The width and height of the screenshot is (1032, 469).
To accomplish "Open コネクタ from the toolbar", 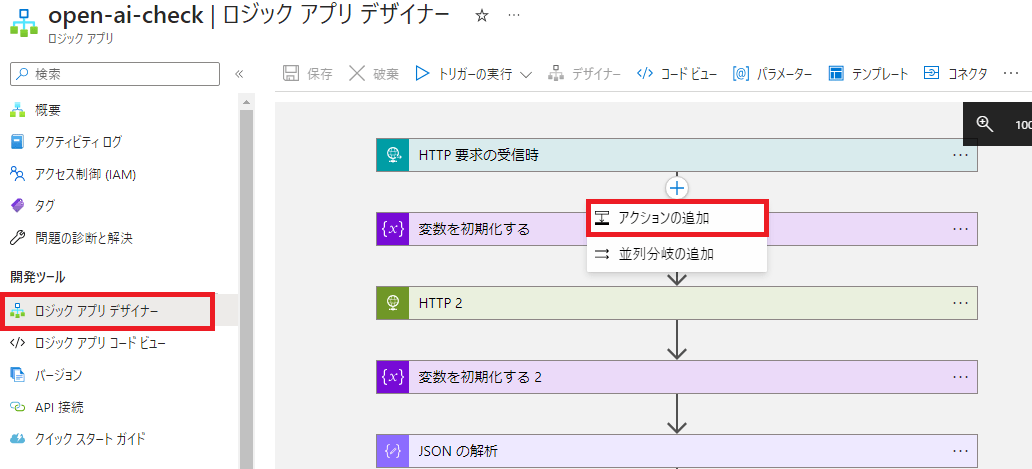I will (955, 74).
